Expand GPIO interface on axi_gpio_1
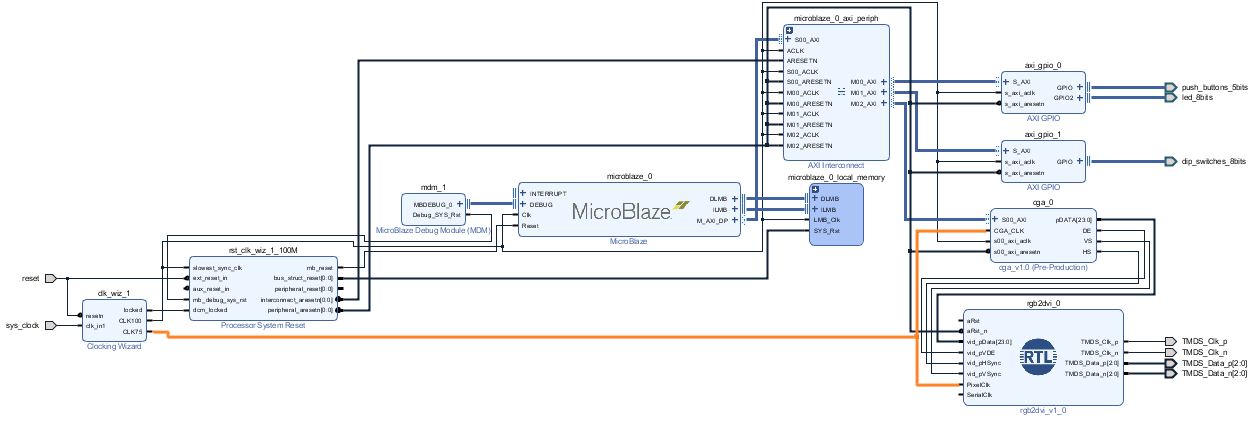1257x426 pixels. [1080, 161]
